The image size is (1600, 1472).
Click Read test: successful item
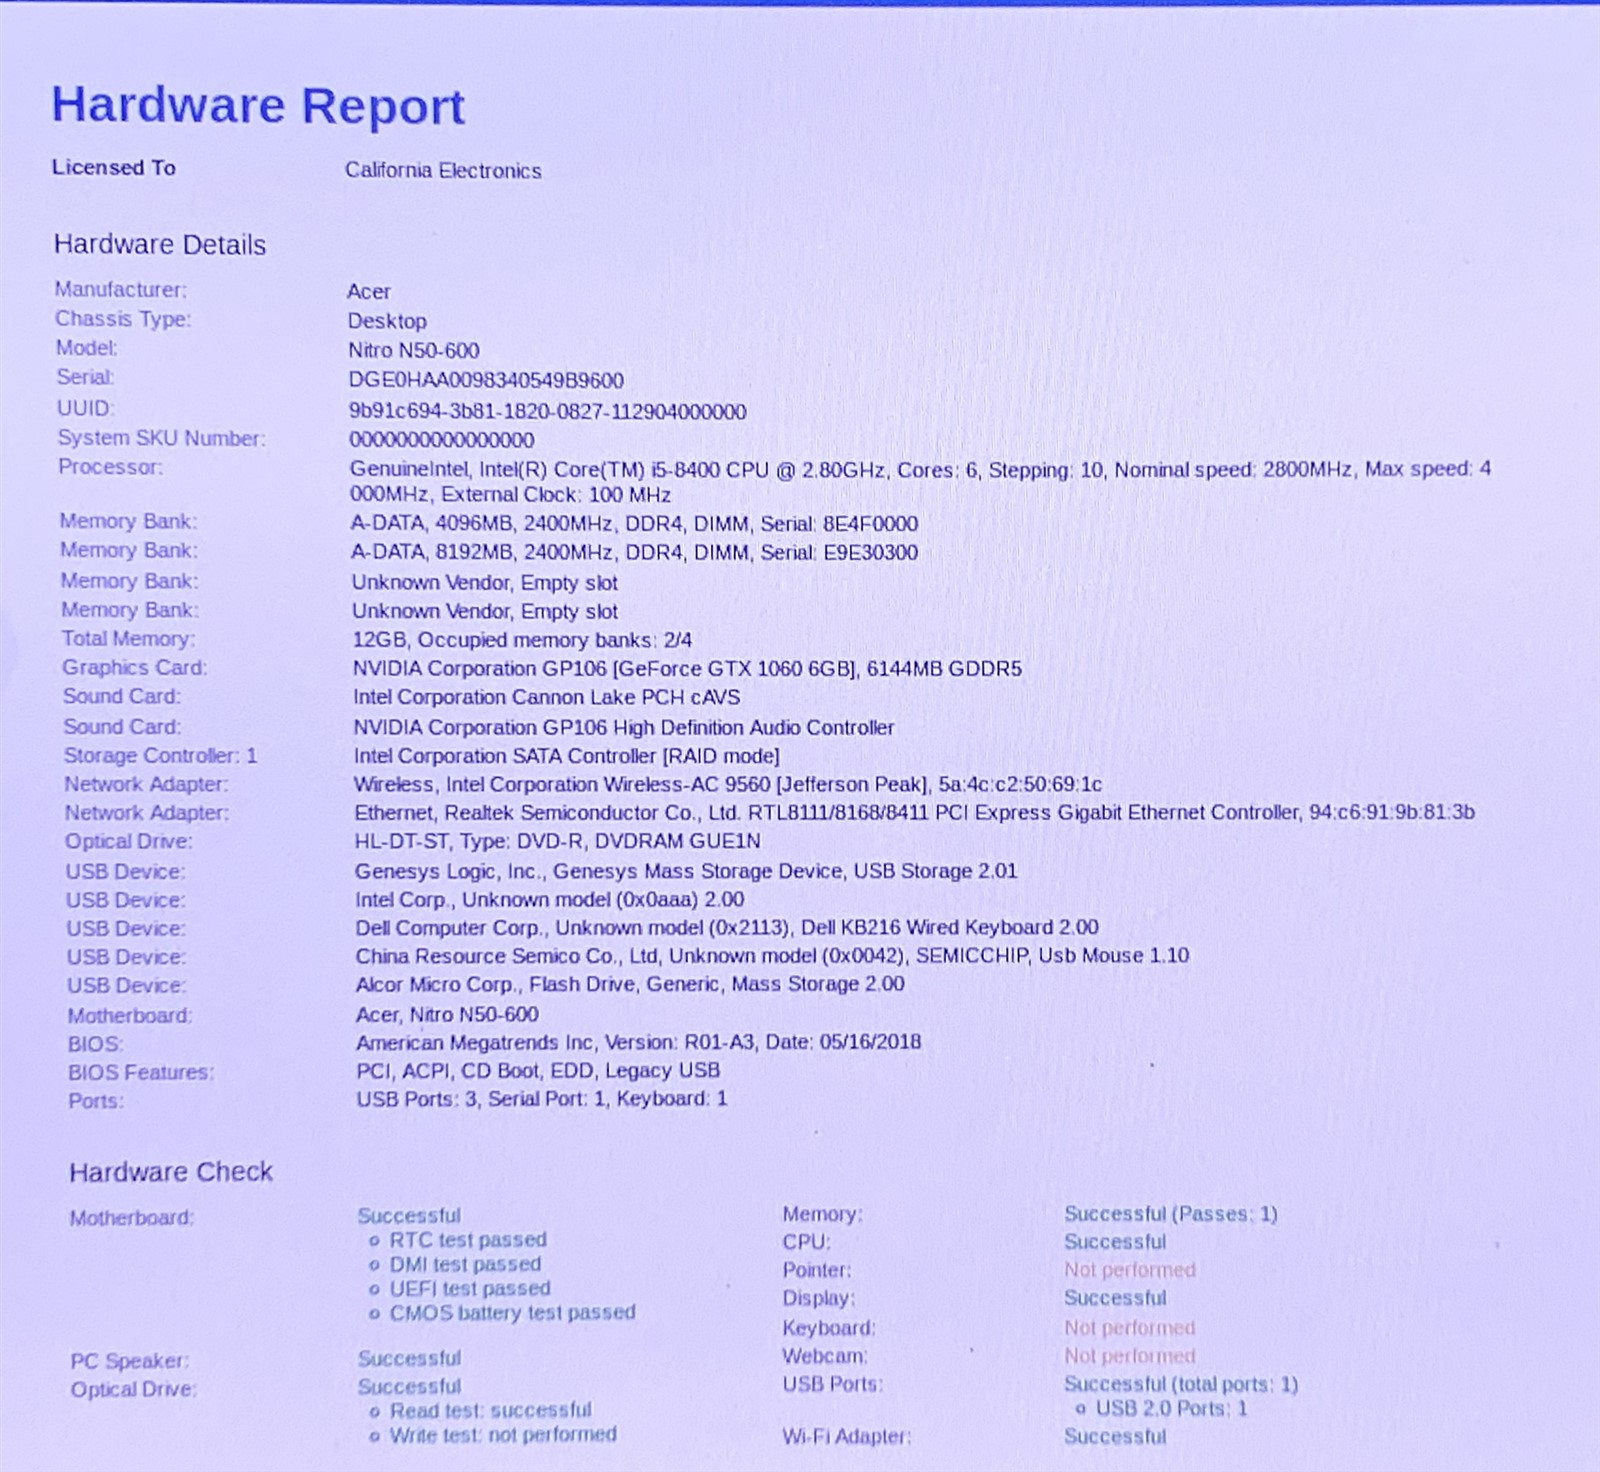pos(490,1410)
